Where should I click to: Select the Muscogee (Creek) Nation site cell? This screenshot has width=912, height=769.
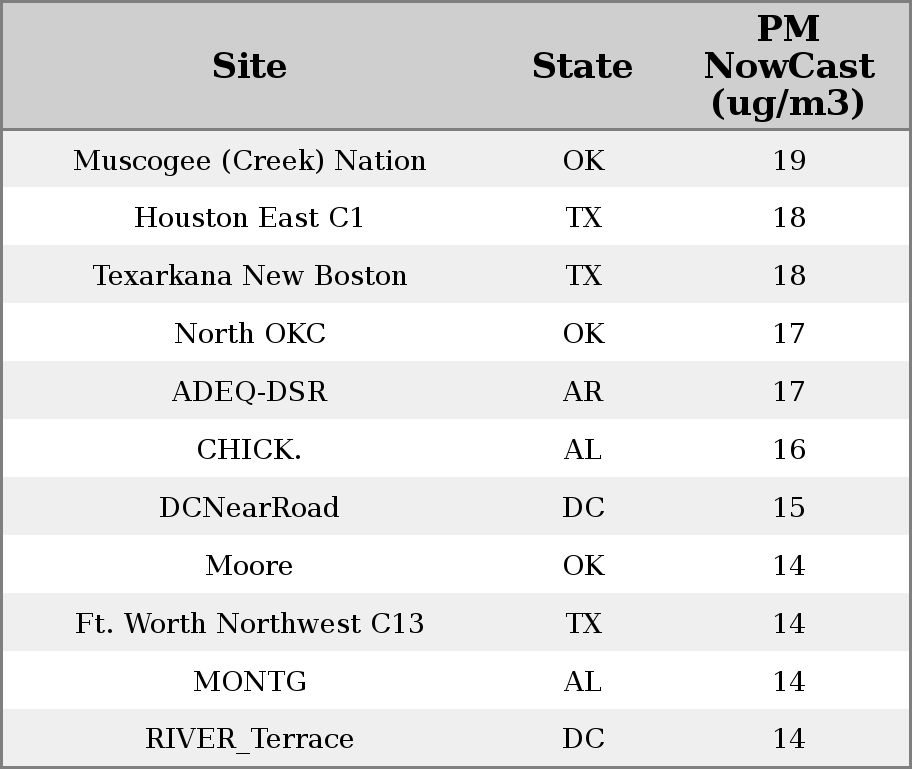[x=249, y=161]
